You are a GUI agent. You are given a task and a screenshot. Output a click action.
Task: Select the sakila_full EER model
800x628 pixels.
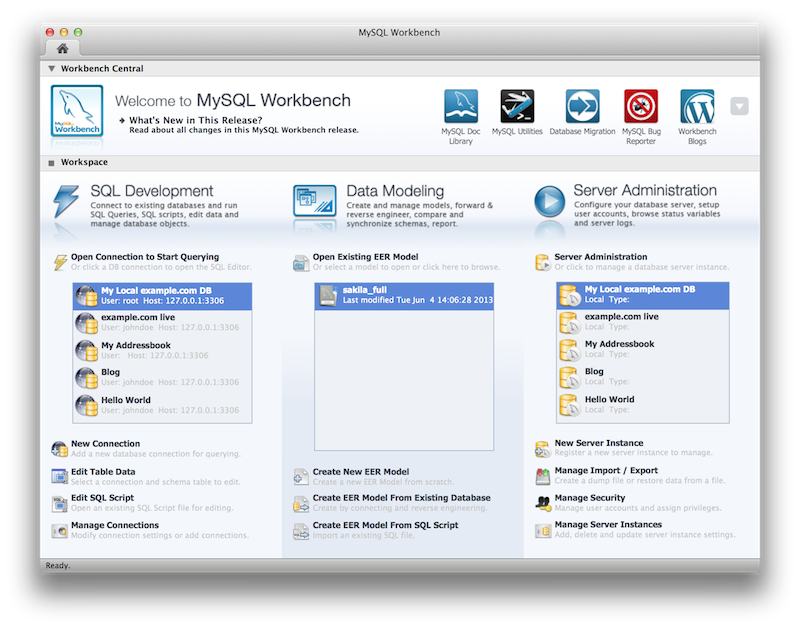pos(404,295)
